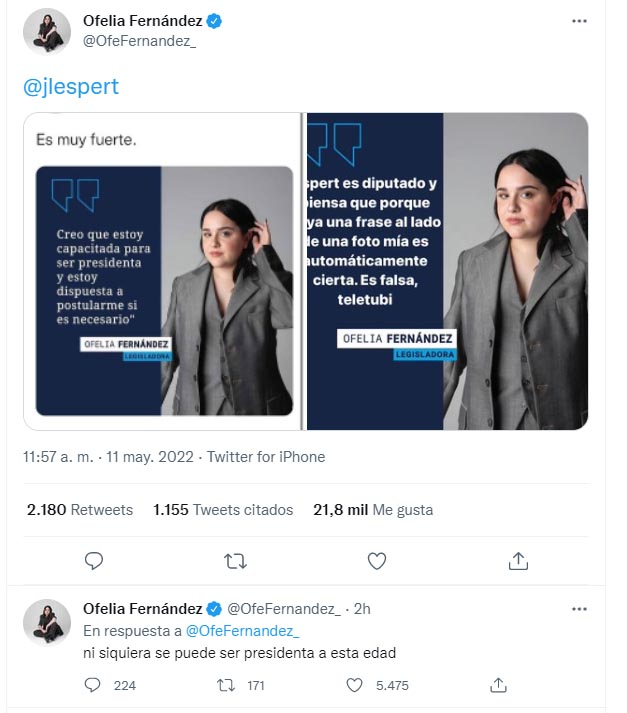Share the main tweet
Image resolution: width=627 pixels, height=713 pixels.
point(518,561)
